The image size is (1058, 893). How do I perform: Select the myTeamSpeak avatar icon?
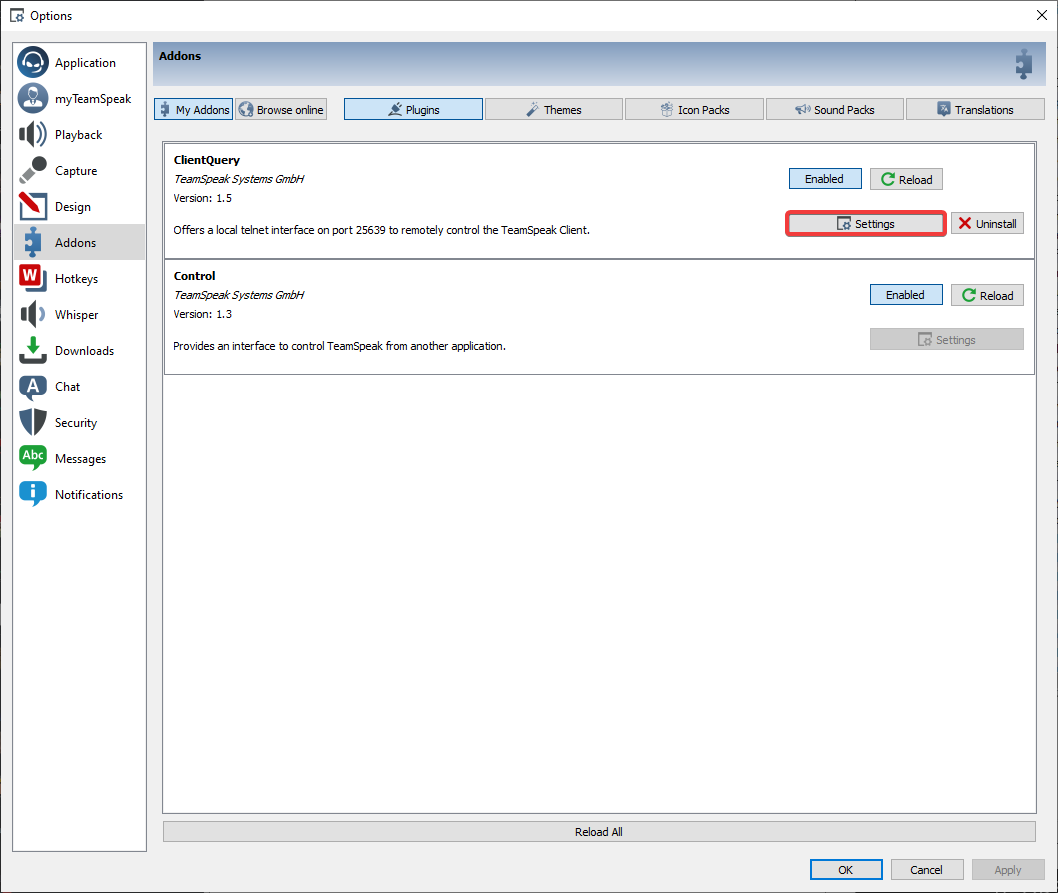32,98
